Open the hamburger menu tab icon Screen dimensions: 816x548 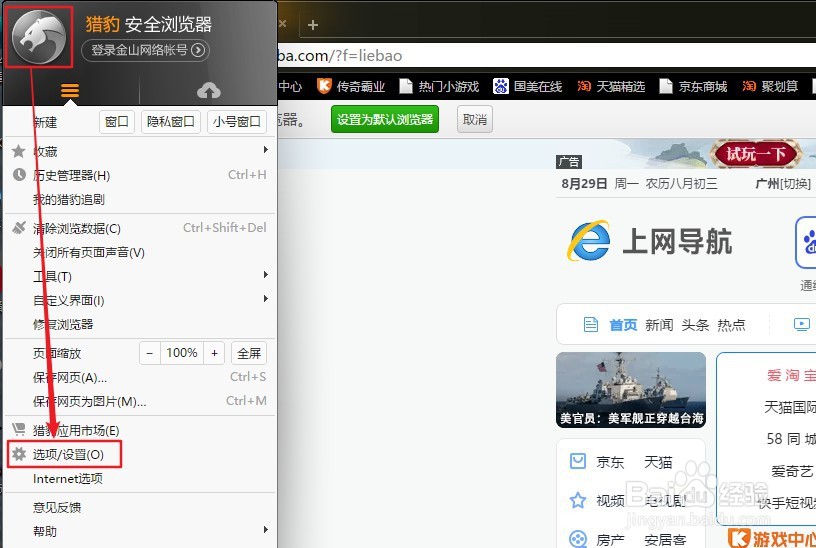click(70, 91)
